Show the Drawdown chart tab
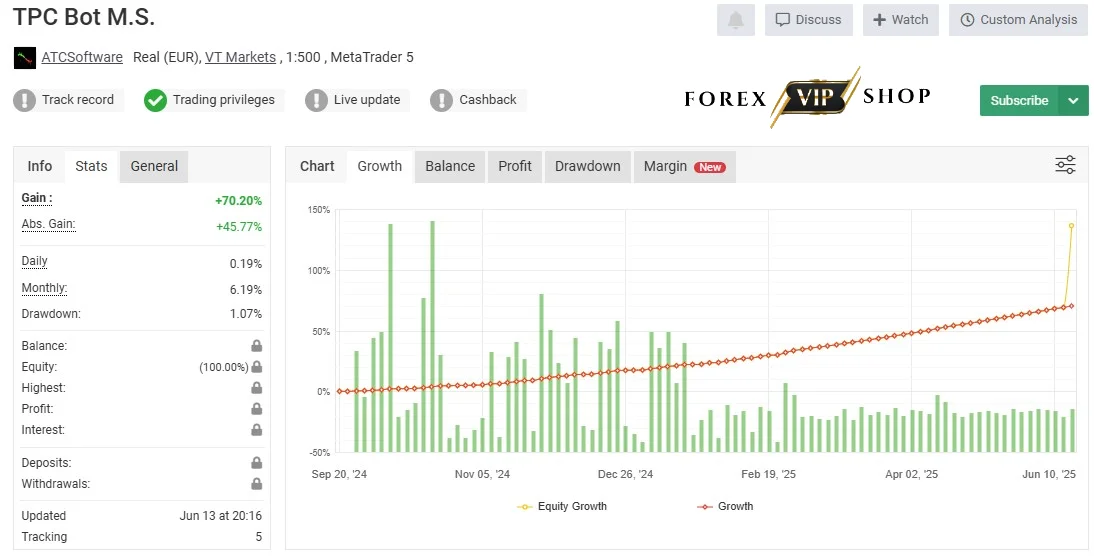This screenshot has height=556, width=1094. (587, 166)
